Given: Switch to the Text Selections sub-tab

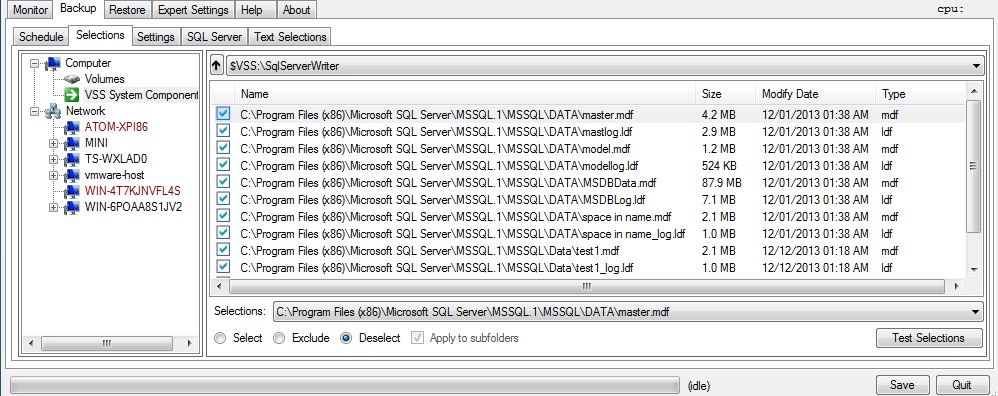Looking at the screenshot, I should pos(290,37).
